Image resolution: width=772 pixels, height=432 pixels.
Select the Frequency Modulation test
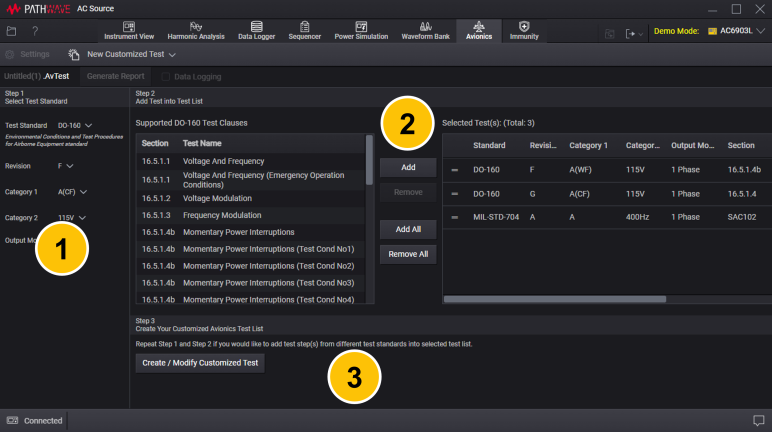250,215
